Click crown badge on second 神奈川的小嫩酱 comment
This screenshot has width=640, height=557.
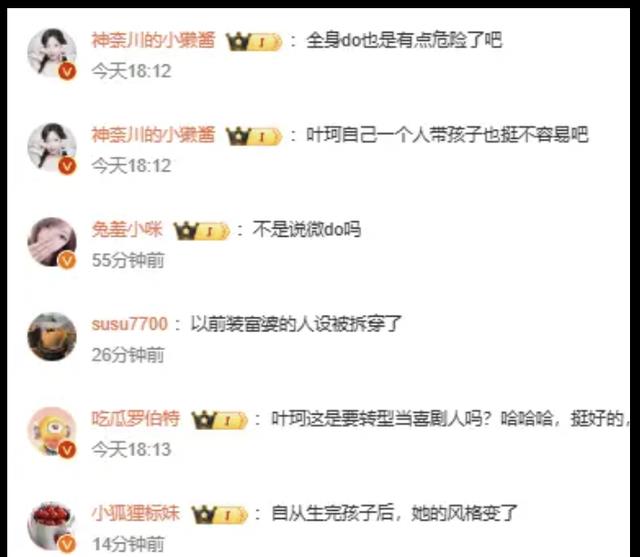(254, 136)
